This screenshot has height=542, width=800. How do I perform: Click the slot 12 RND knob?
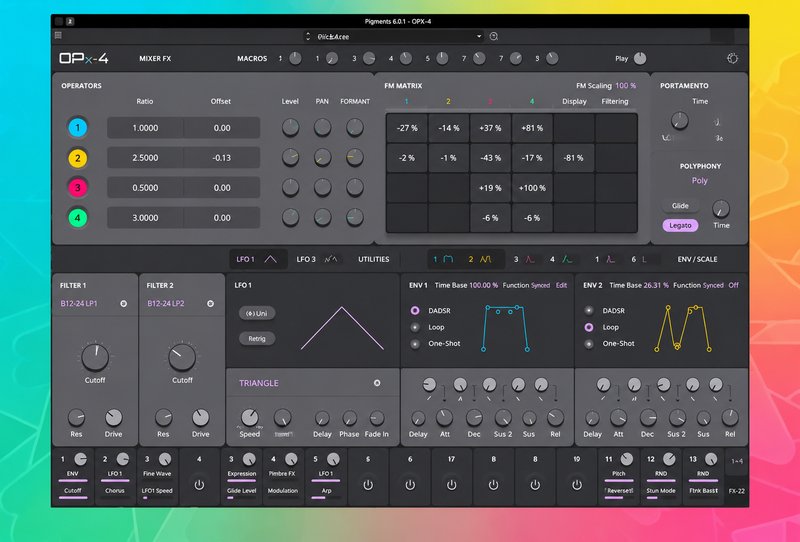coord(669,459)
